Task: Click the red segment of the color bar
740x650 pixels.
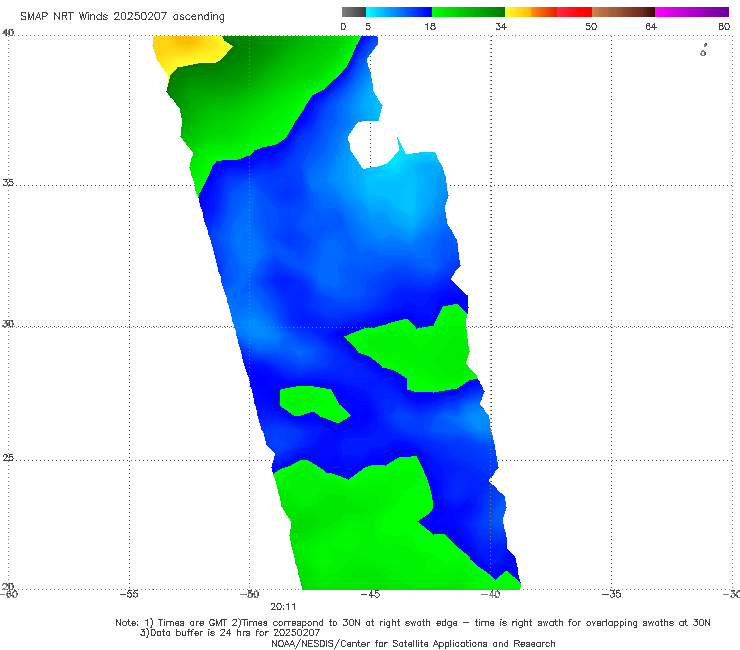Action: point(574,12)
